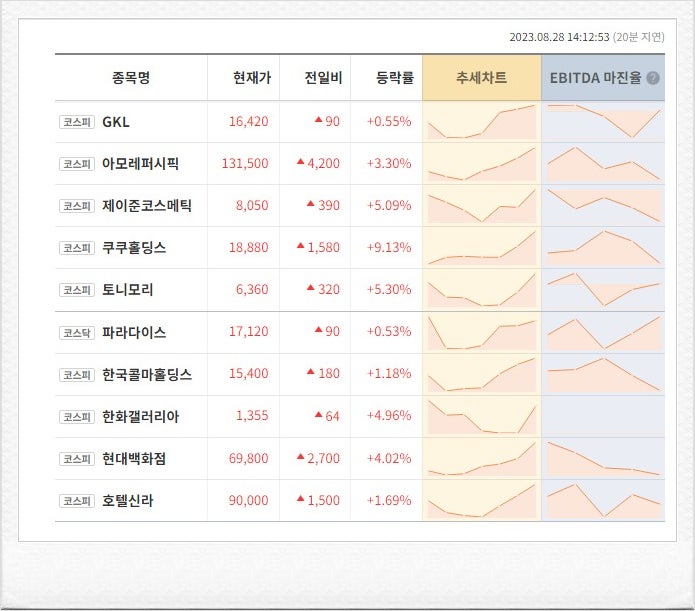
Task: Open the 한화갤러리아 stock link
Action: coord(141,416)
